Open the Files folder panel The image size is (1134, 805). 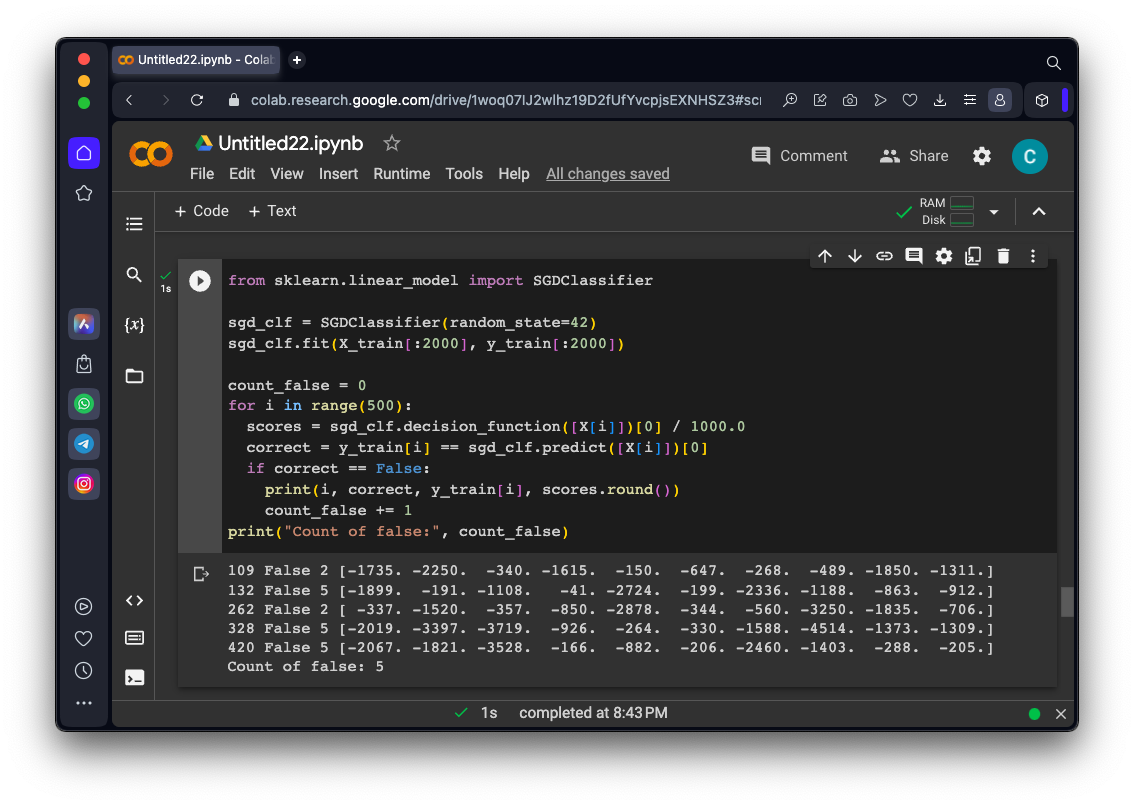point(134,376)
